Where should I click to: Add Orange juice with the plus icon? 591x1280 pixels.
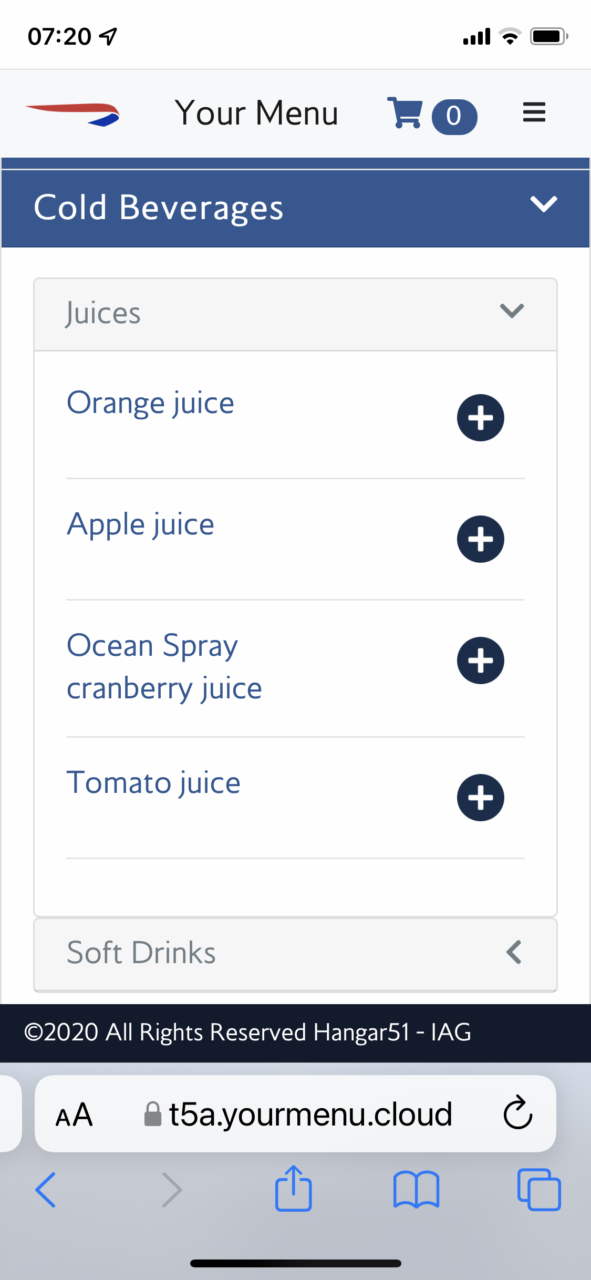tap(481, 418)
